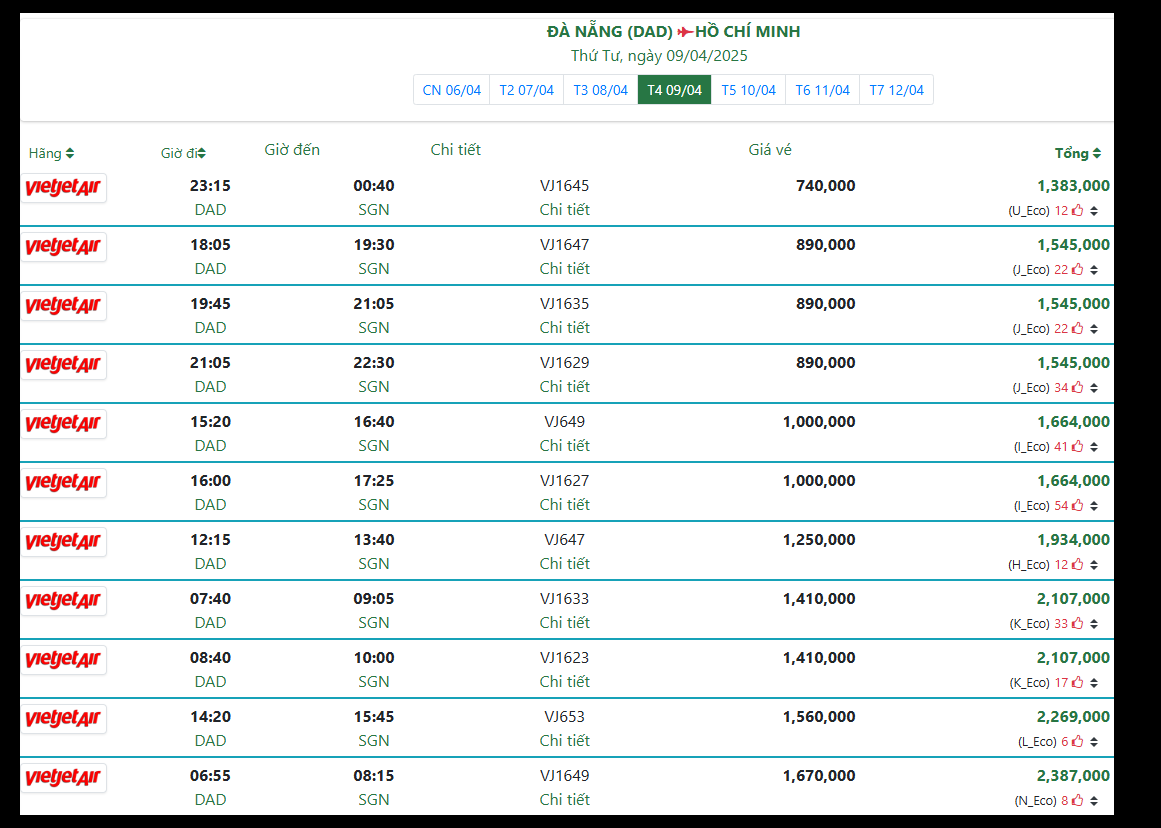Select the CN 06/04 date tab

451,90
